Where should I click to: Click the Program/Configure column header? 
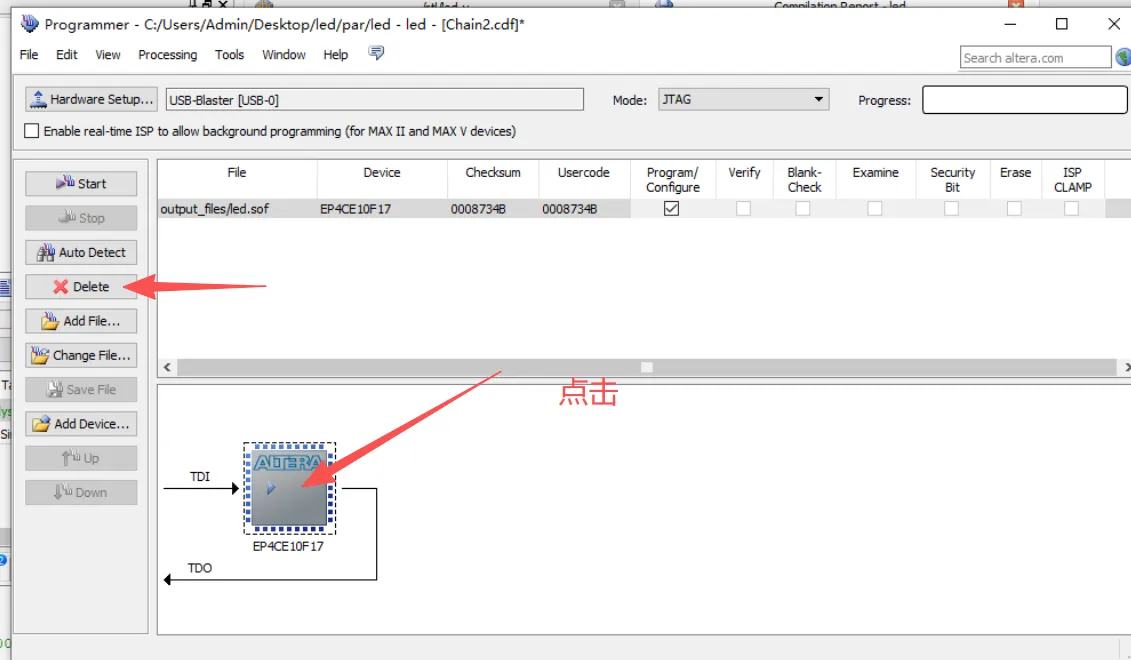672,180
